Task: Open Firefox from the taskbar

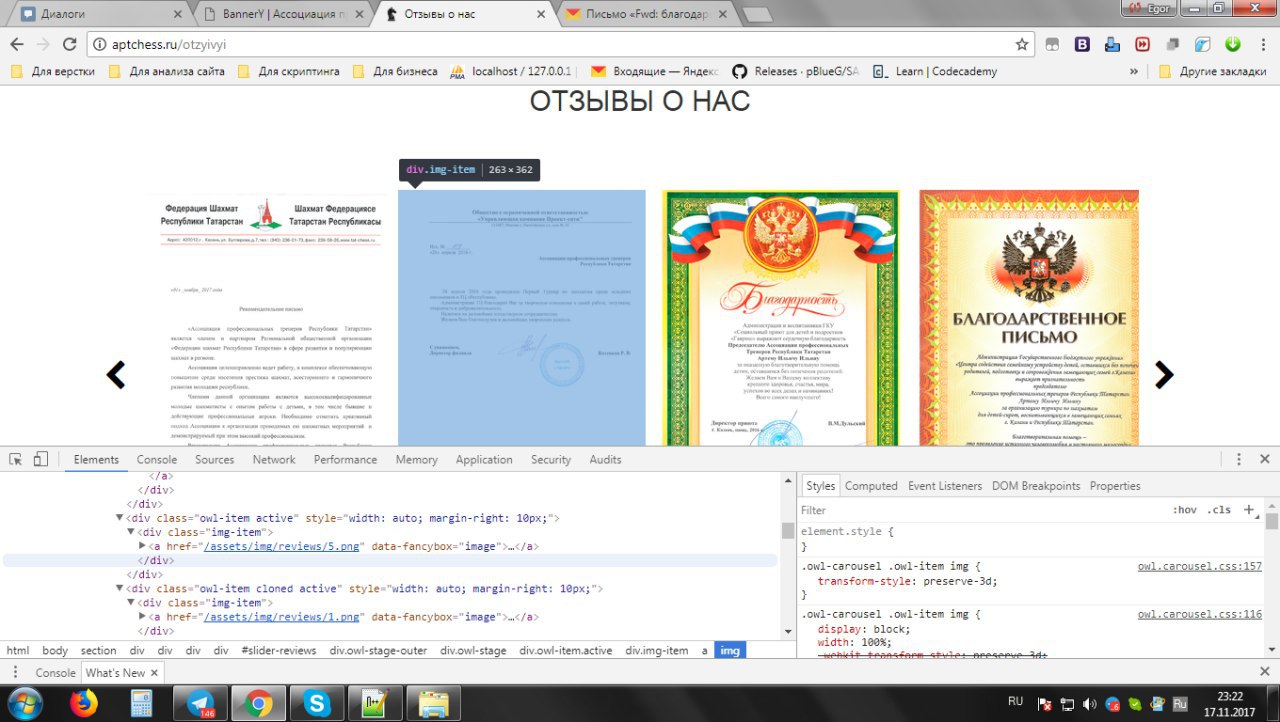Action: (84, 703)
